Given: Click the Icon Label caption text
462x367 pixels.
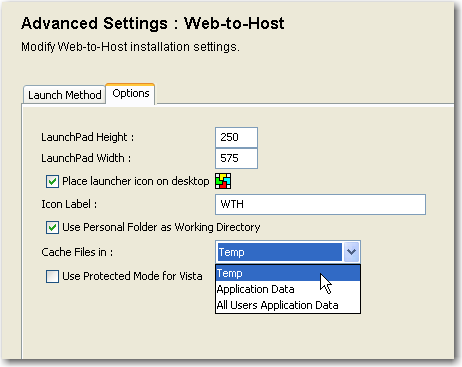Looking at the screenshot, I should tap(69, 204).
